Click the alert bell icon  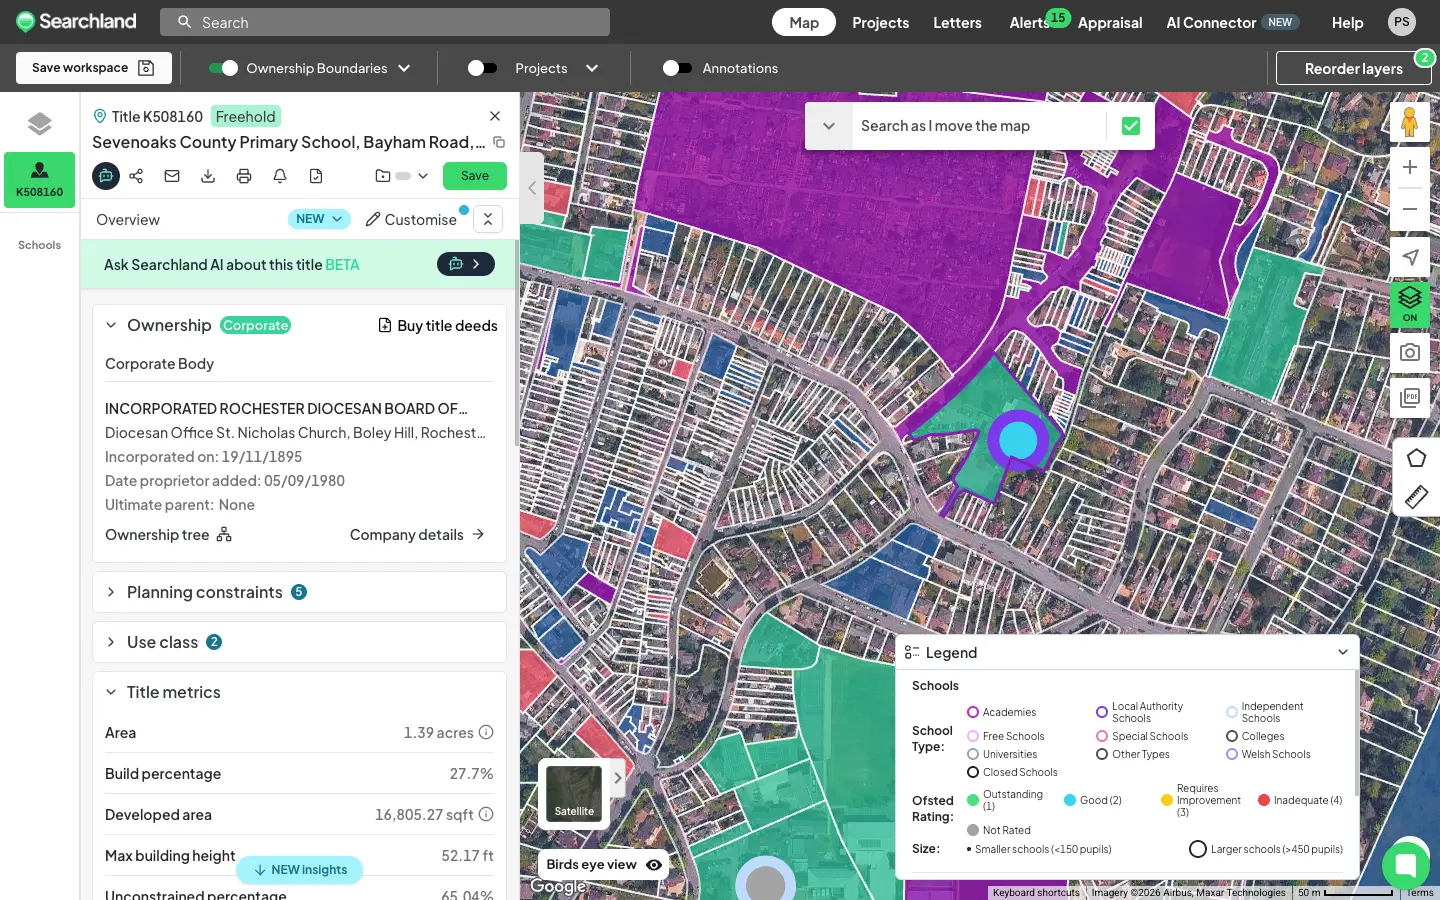tap(280, 176)
